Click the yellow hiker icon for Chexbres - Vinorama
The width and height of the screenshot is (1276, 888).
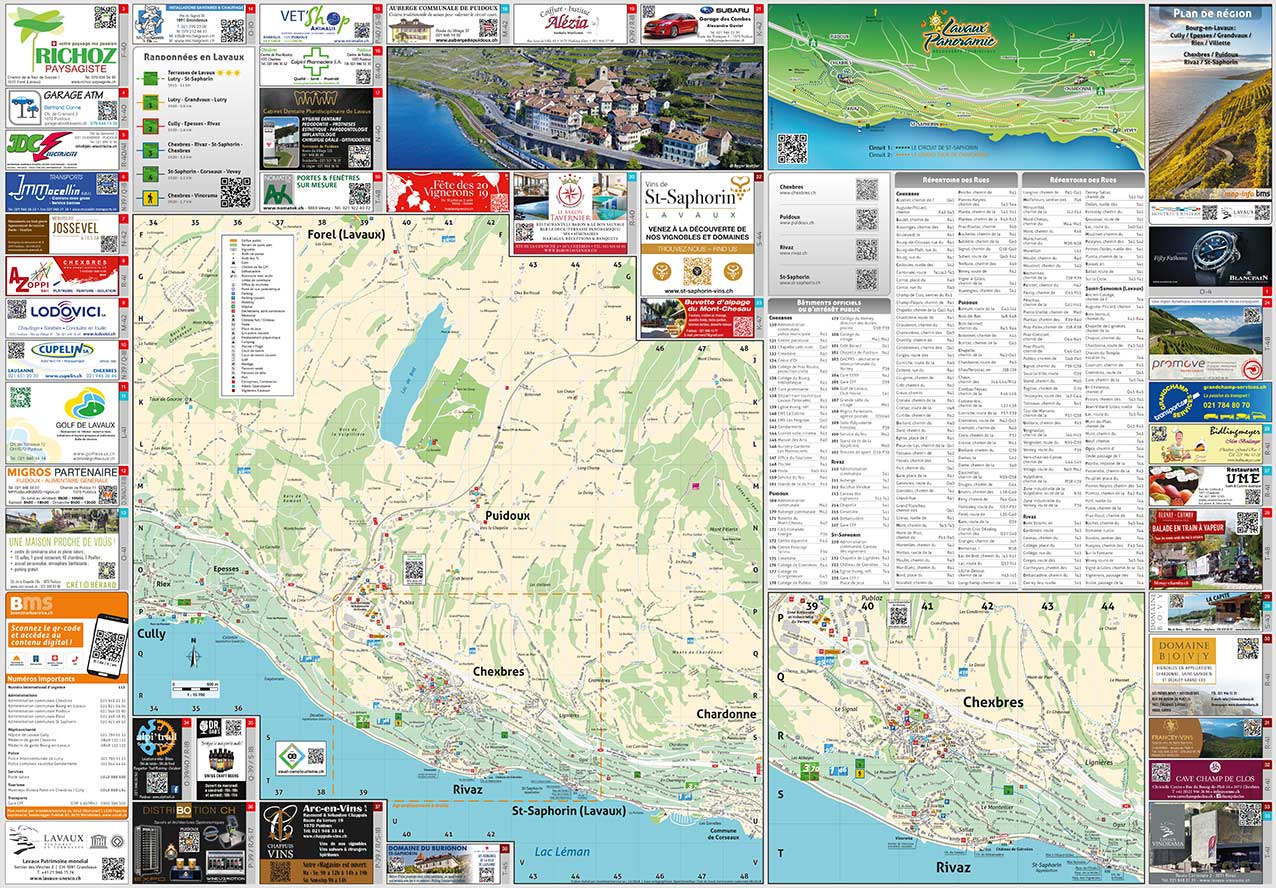(x=148, y=198)
